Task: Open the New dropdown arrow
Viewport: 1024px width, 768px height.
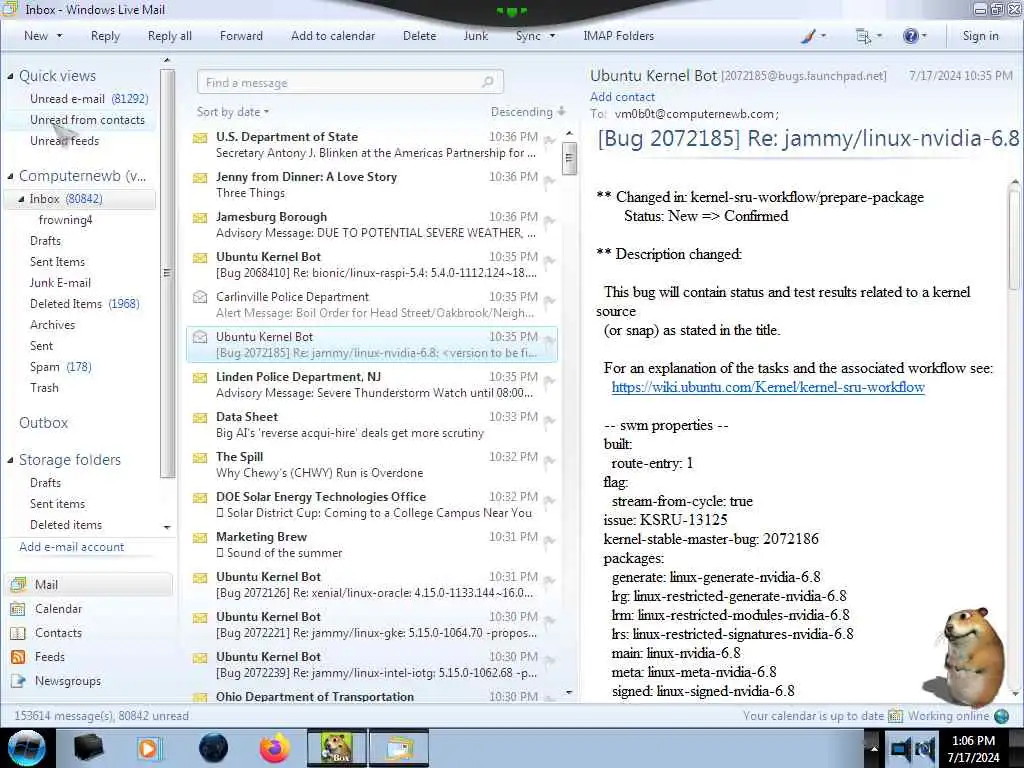Action: click(59, 36)
